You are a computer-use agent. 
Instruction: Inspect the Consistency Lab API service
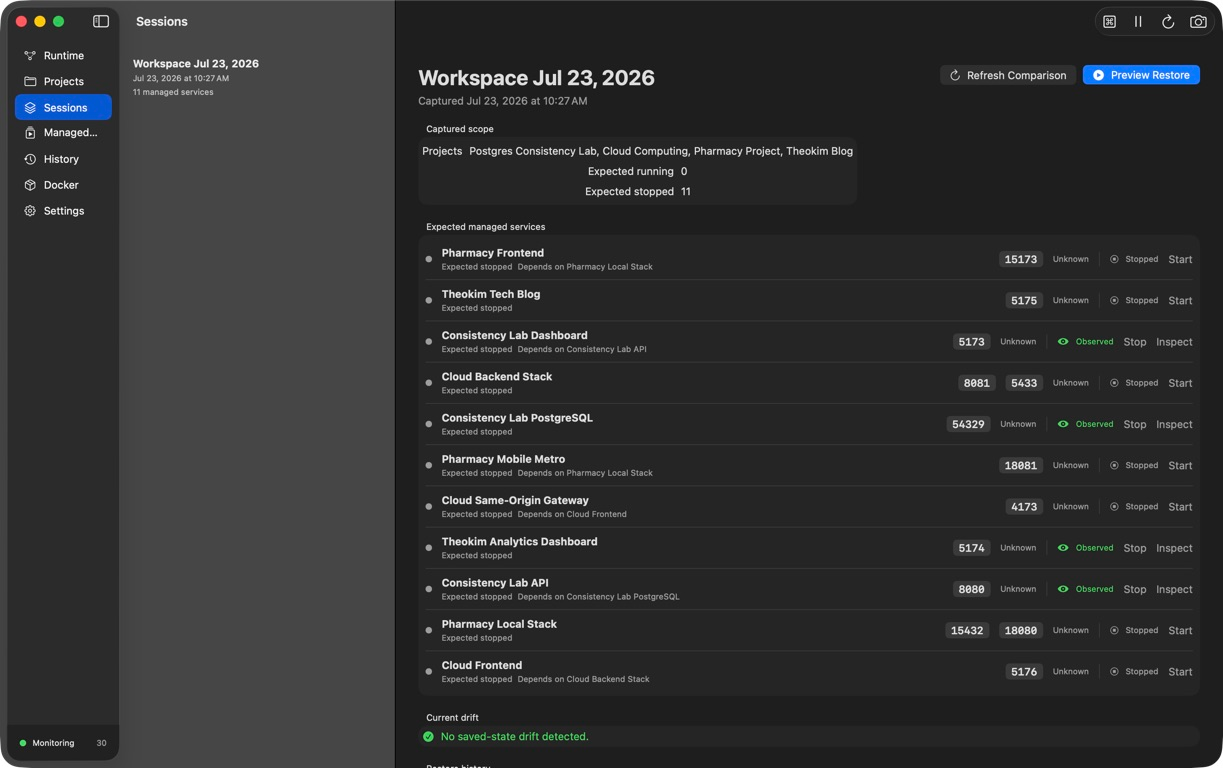[x=1174, y=589]
